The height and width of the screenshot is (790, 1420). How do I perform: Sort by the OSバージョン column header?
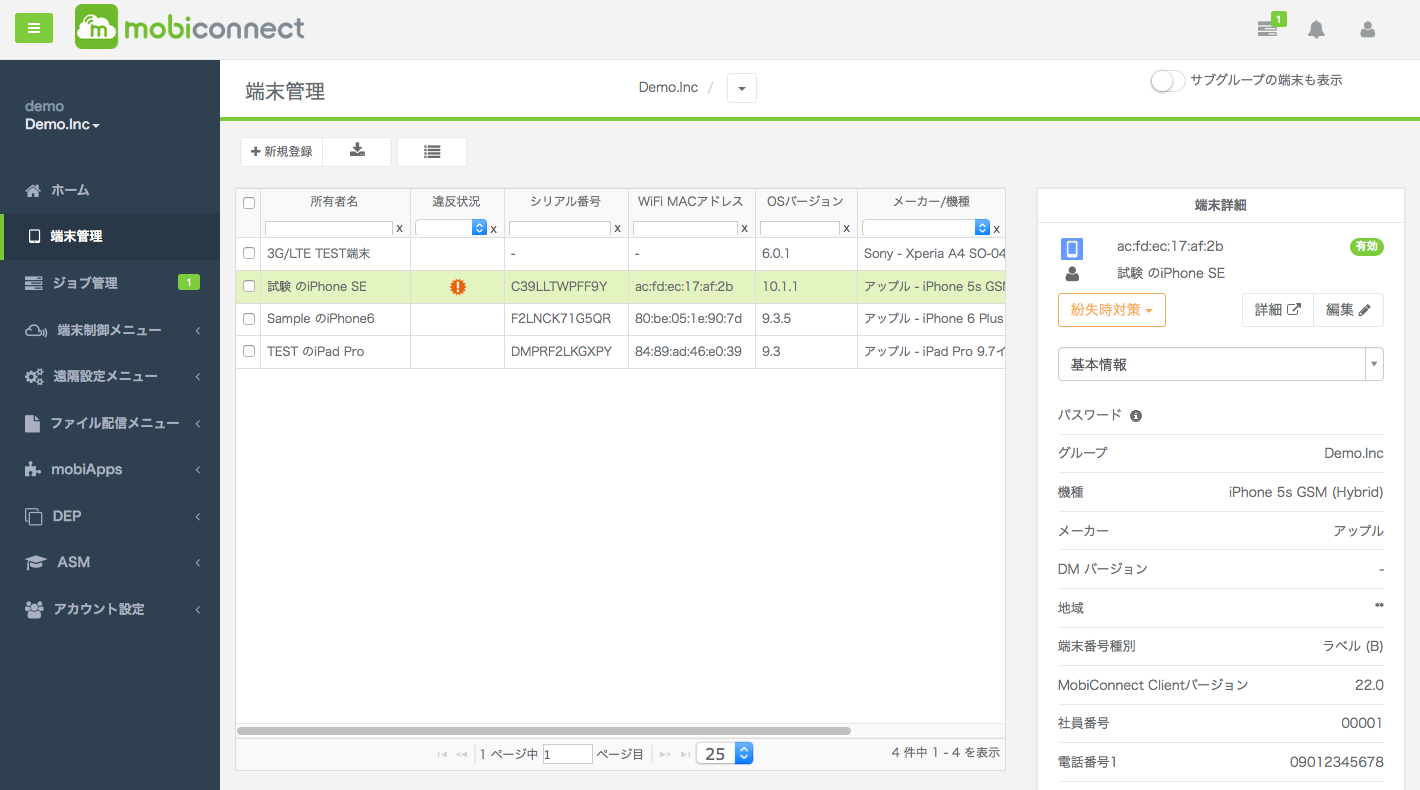[x=805, y=202]
